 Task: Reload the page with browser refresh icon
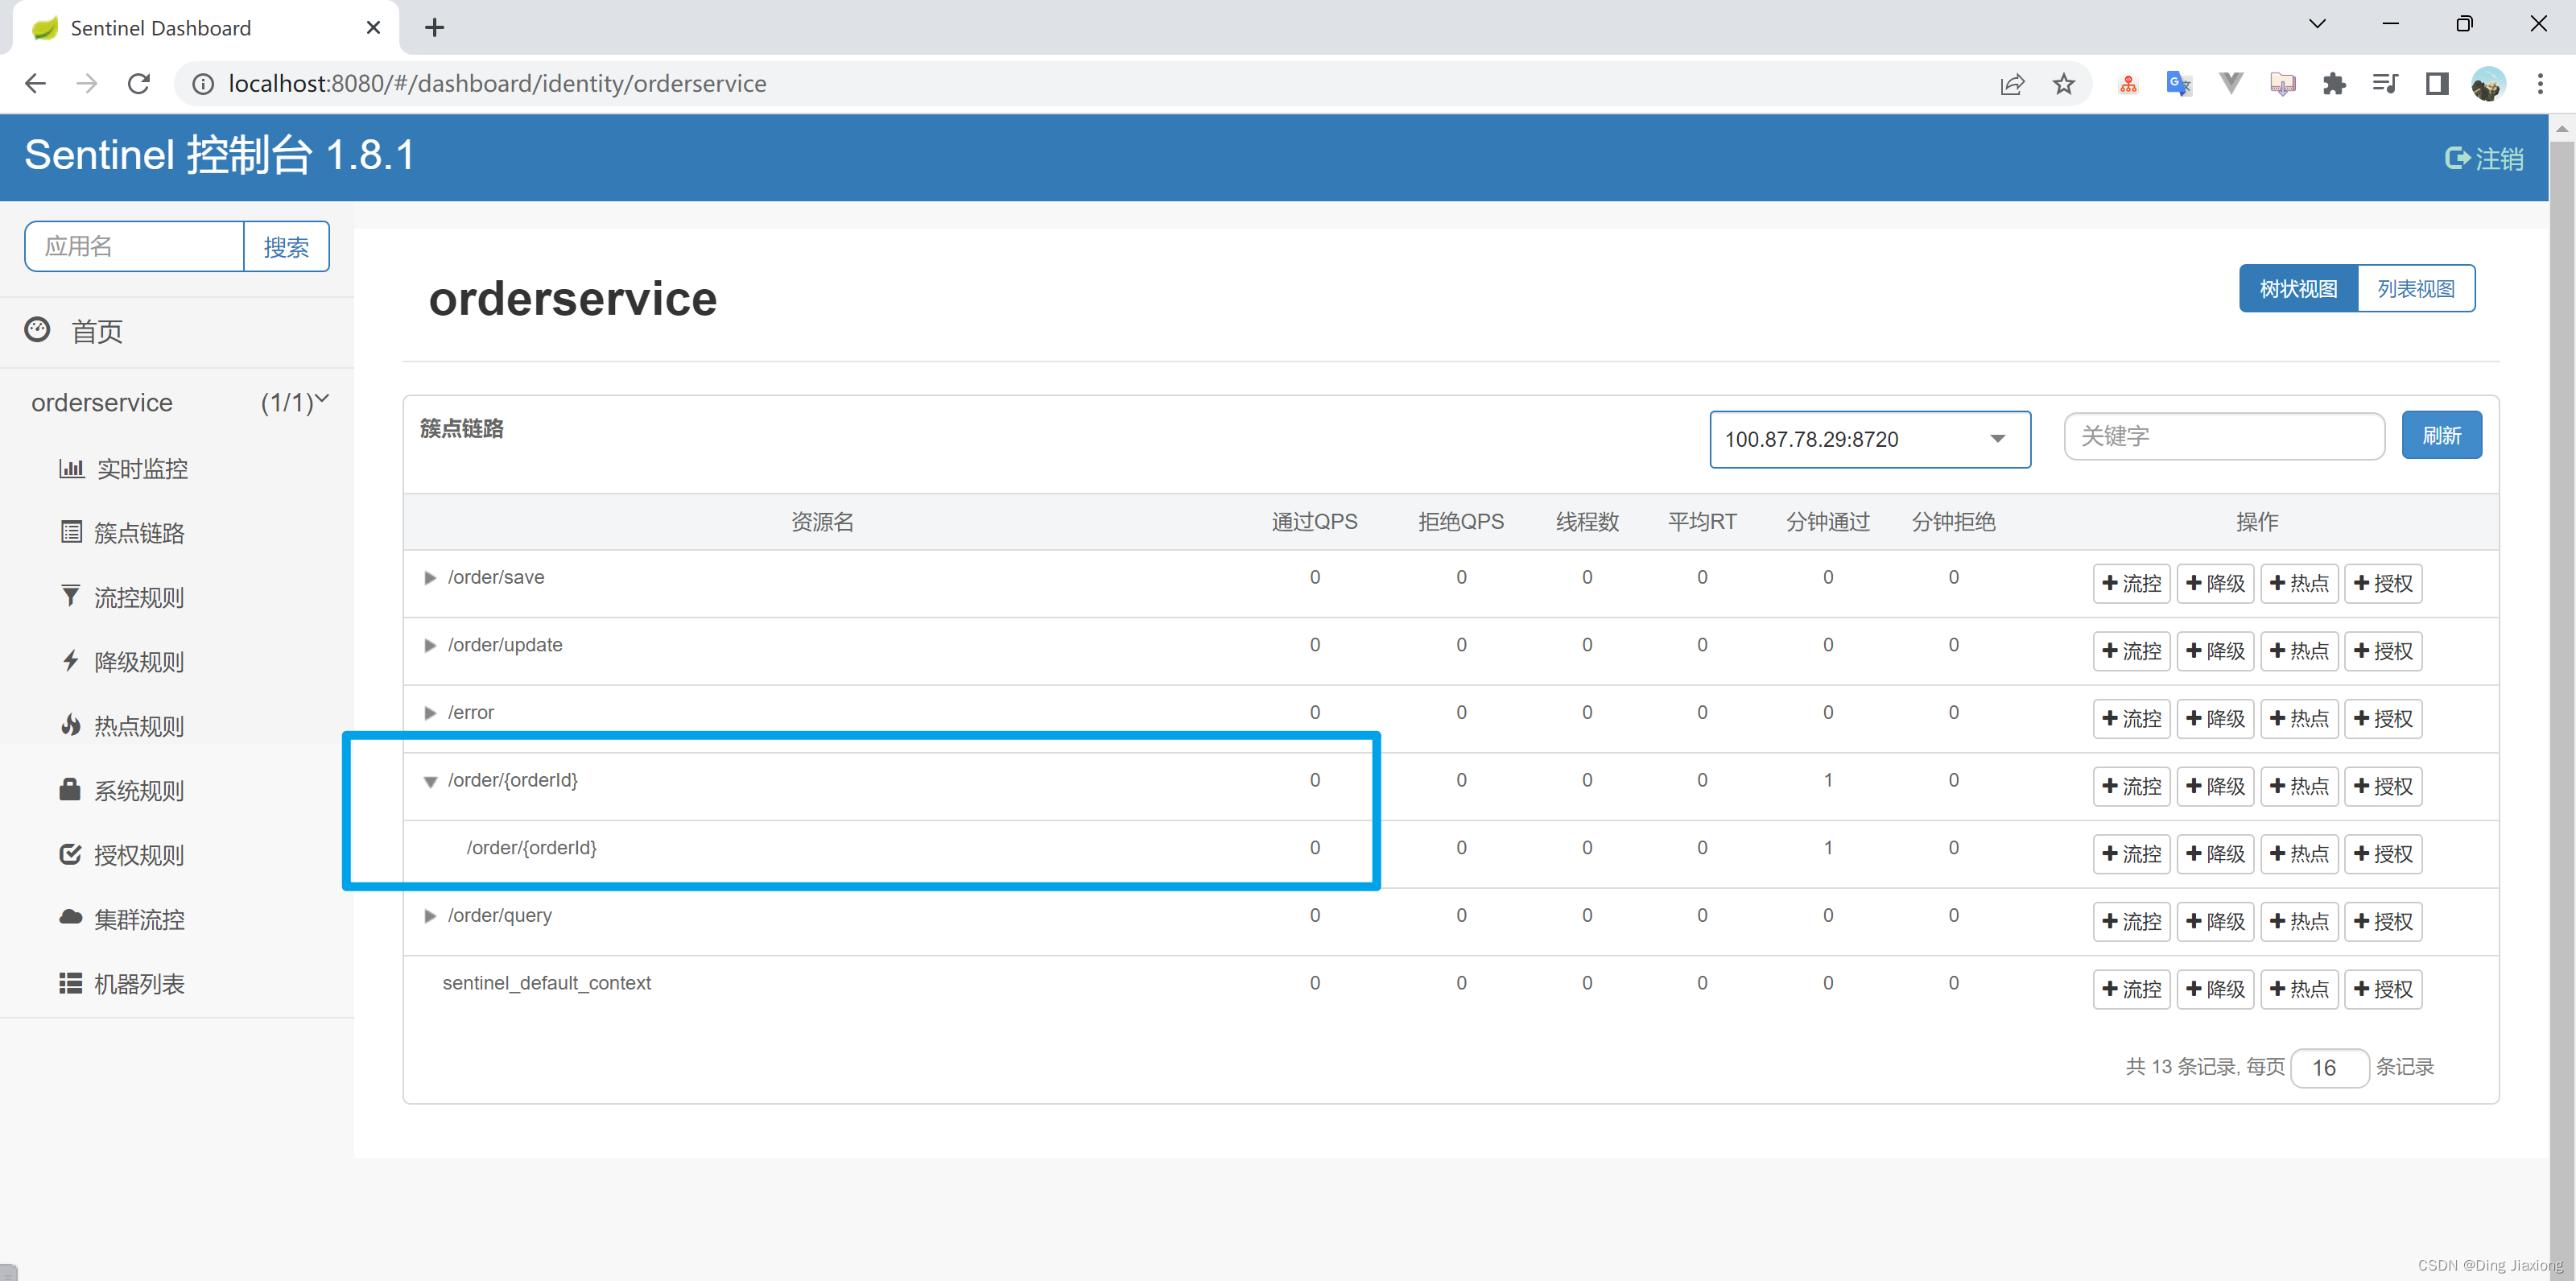(139, 84)
